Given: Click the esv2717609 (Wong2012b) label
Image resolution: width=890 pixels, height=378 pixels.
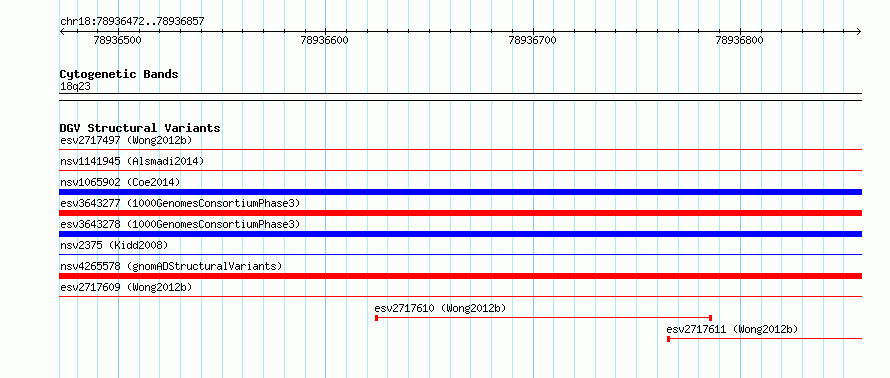Looking at the screenshot, I should pyautogui.click(x=126, y=287).
